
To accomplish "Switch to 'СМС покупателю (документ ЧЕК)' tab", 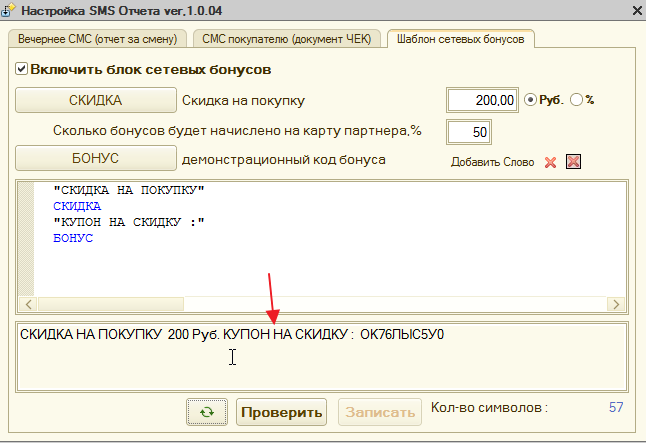I will [287, 39].
